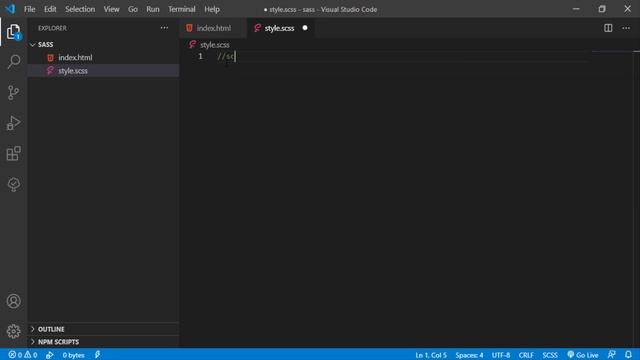Open the feedback icon in status bar
Image resolution: width=640 pixels, height=360 pixels.
[x=611, y=355]
